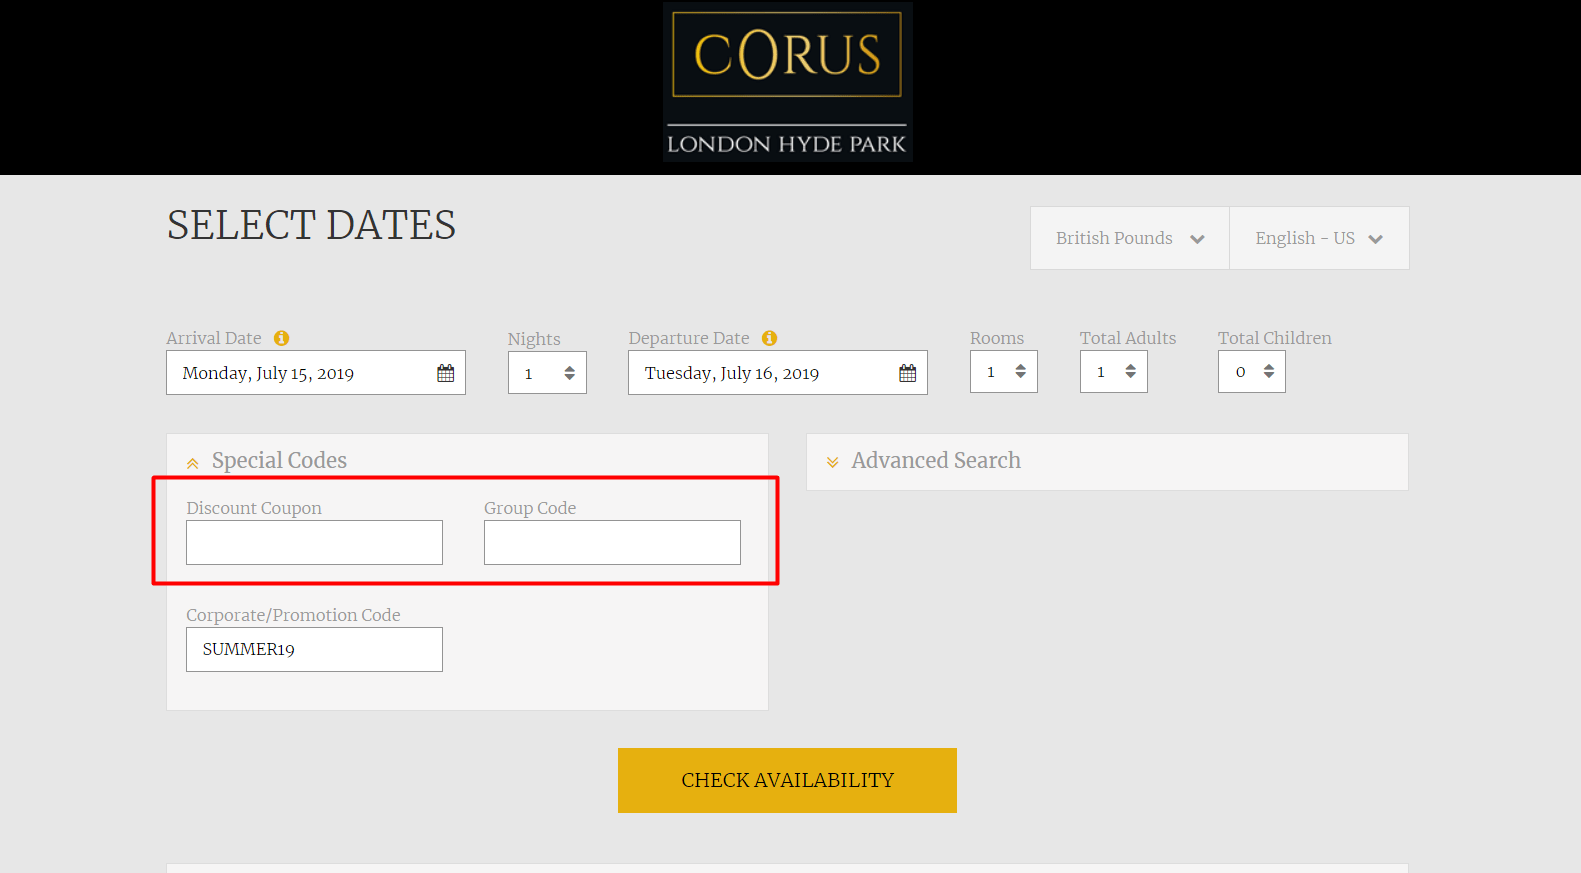Open the English - US language dropdown
This screenshot has width=1581, height=873.
1319,238
